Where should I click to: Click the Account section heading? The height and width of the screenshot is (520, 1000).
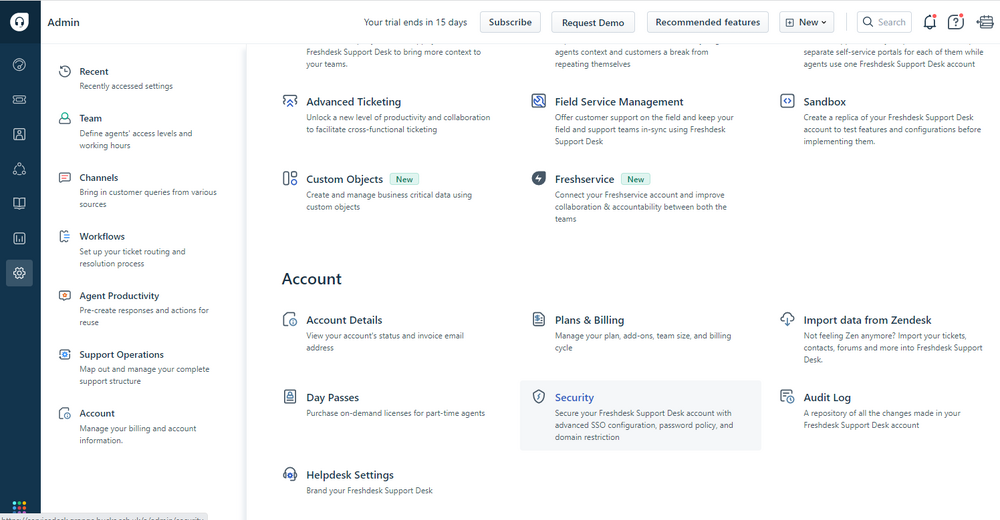pyautogui.click(x=312, y=279)
